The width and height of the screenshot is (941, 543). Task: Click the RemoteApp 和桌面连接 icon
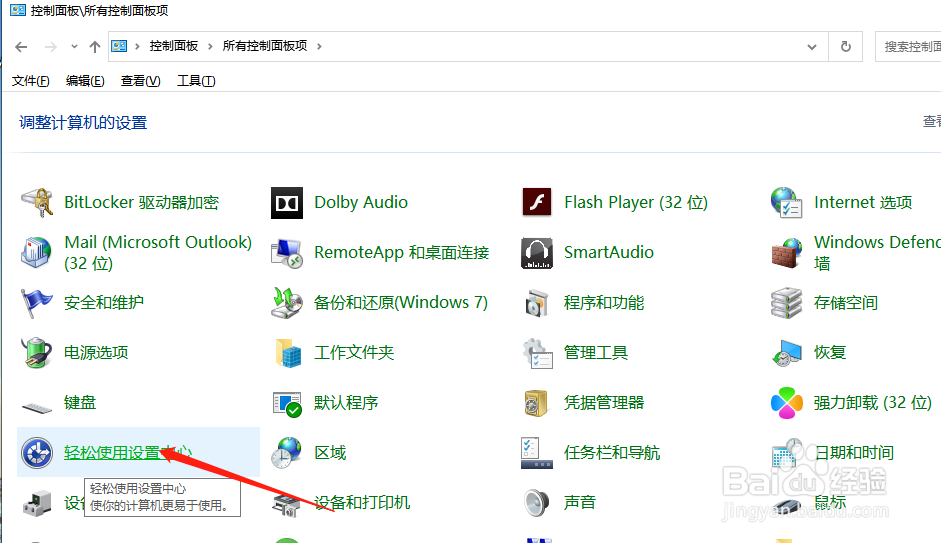click(287, 253)
